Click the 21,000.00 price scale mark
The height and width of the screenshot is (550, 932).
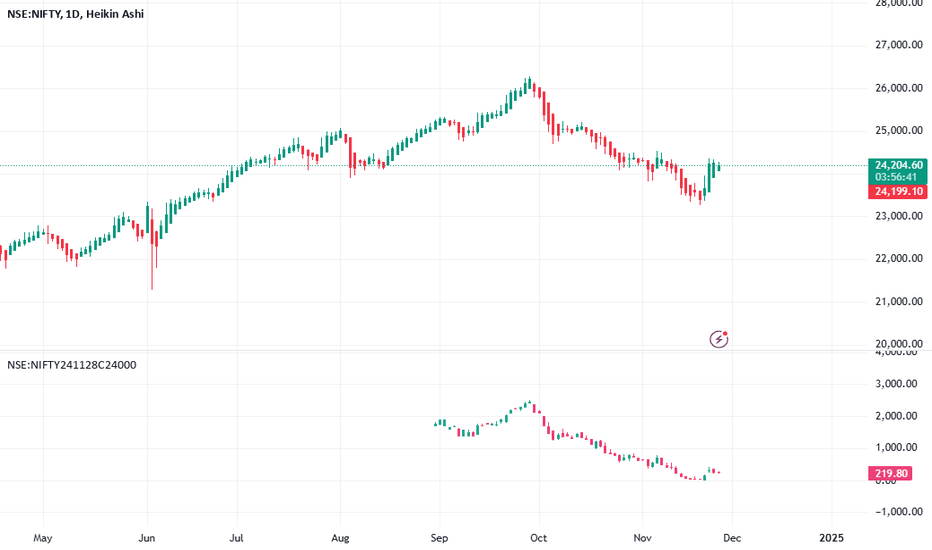899,301
